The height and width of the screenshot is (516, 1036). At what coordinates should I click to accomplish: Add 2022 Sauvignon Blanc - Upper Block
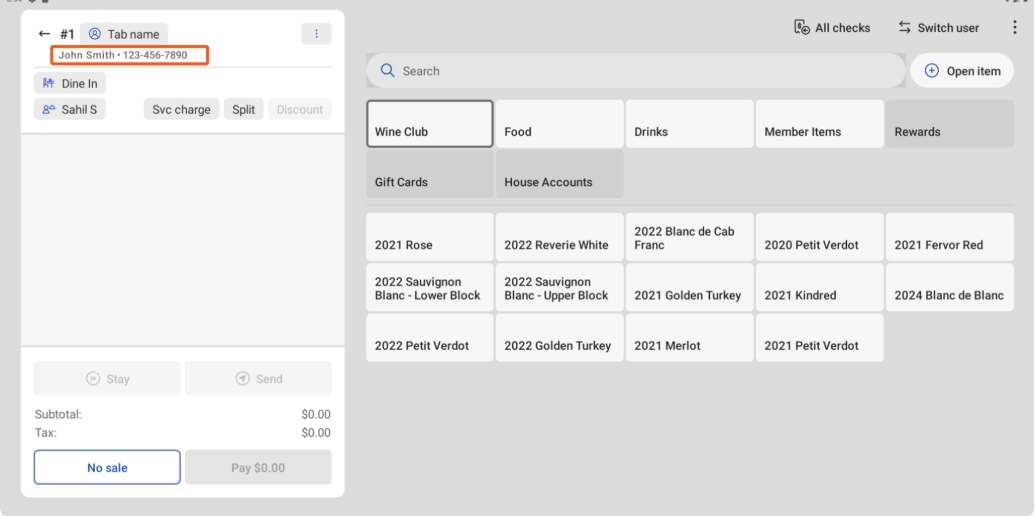tap(560, 287)
